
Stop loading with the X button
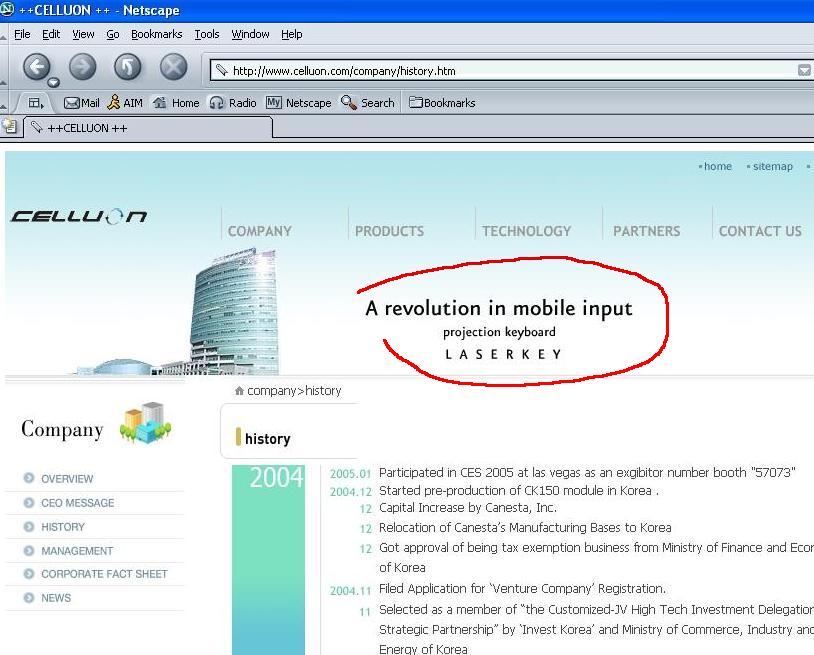click(173, 66)
